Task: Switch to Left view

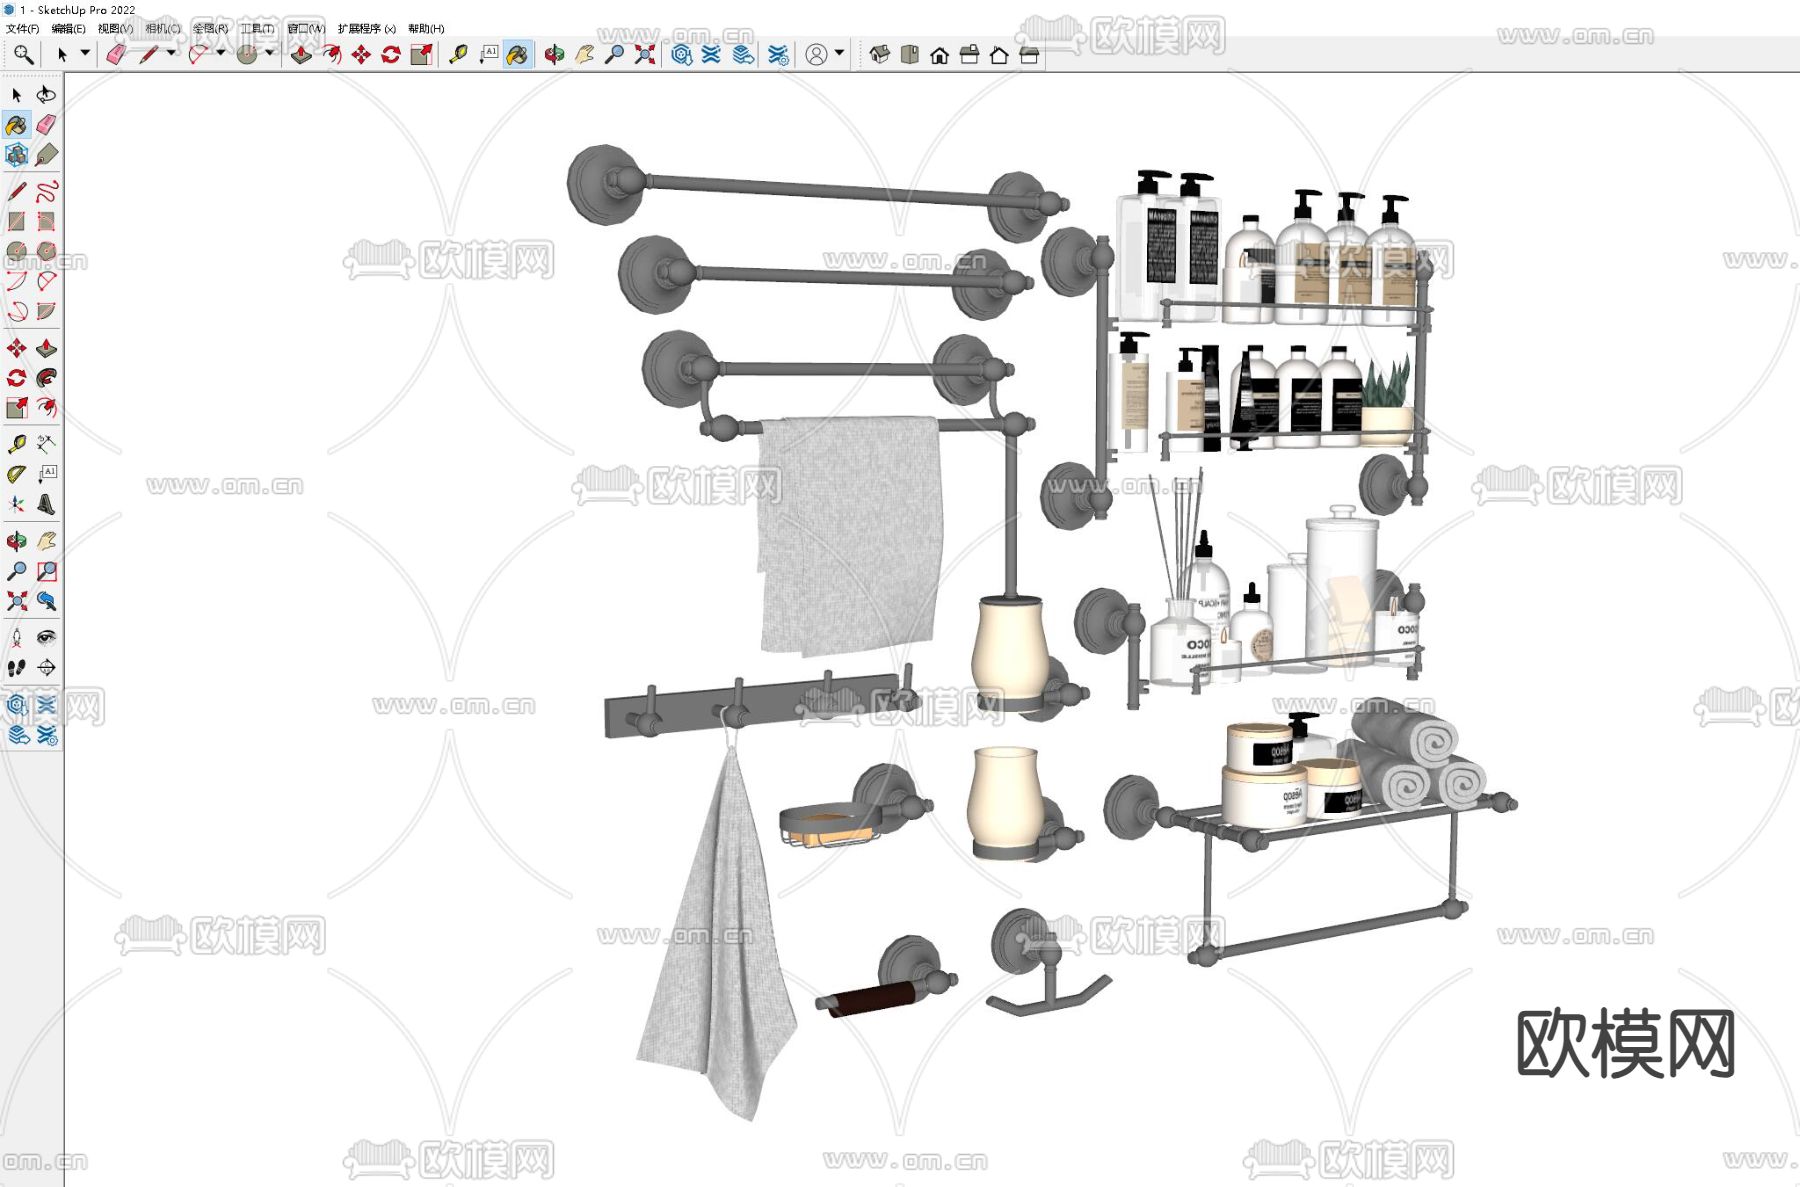Action: 1029,54
